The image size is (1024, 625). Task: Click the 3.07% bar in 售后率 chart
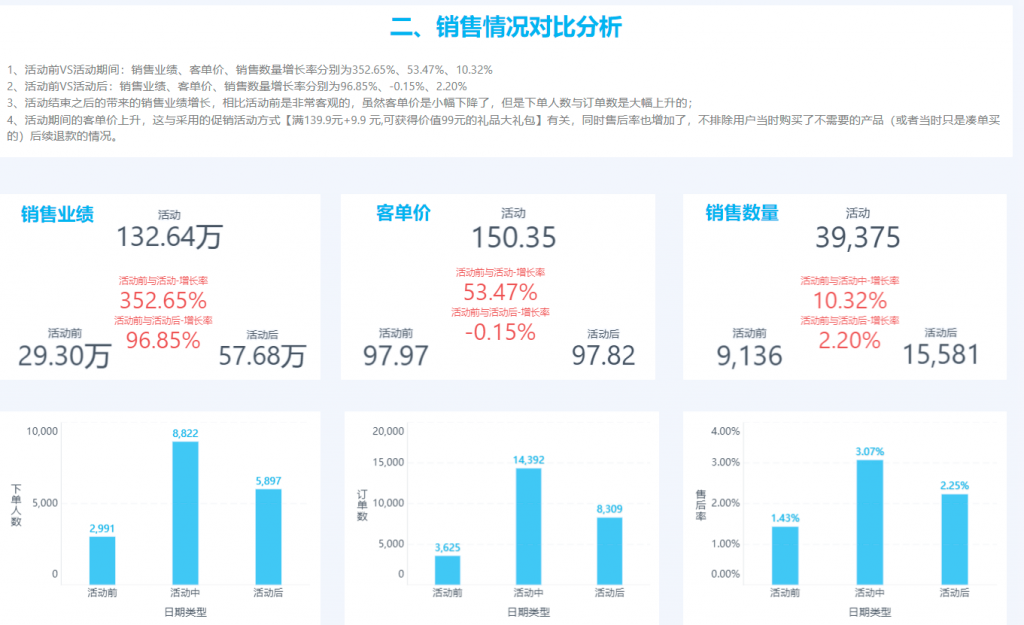point(870,522)
